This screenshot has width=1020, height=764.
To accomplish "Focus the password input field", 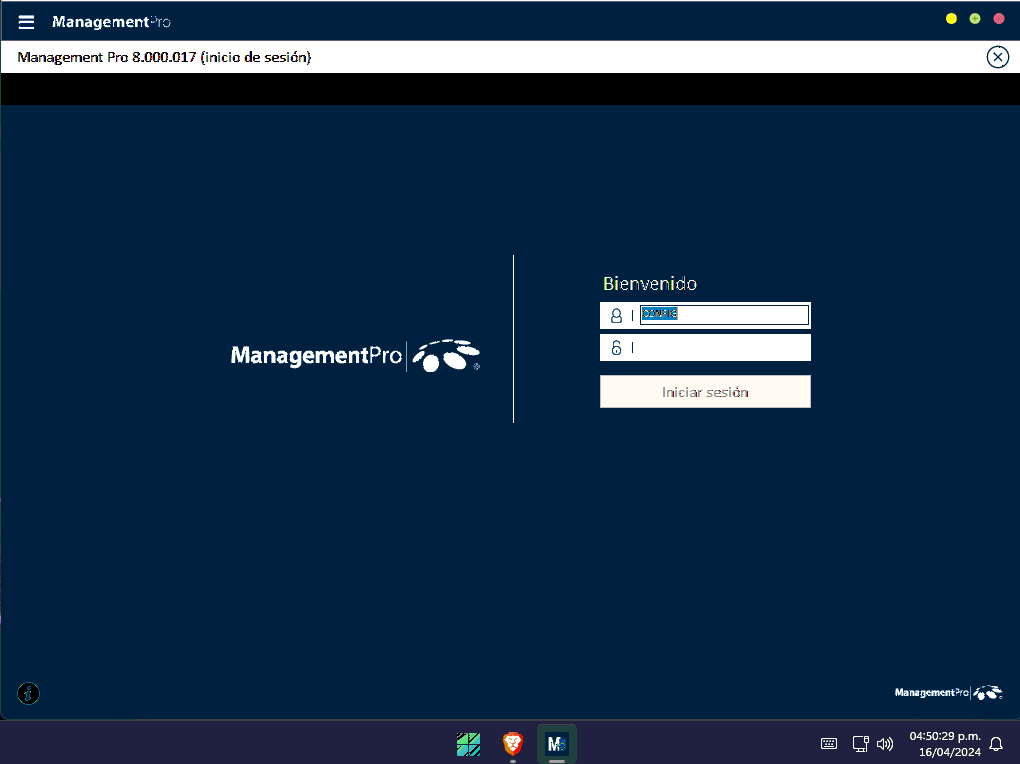I will pyautogui.click(x=723, y=348).
